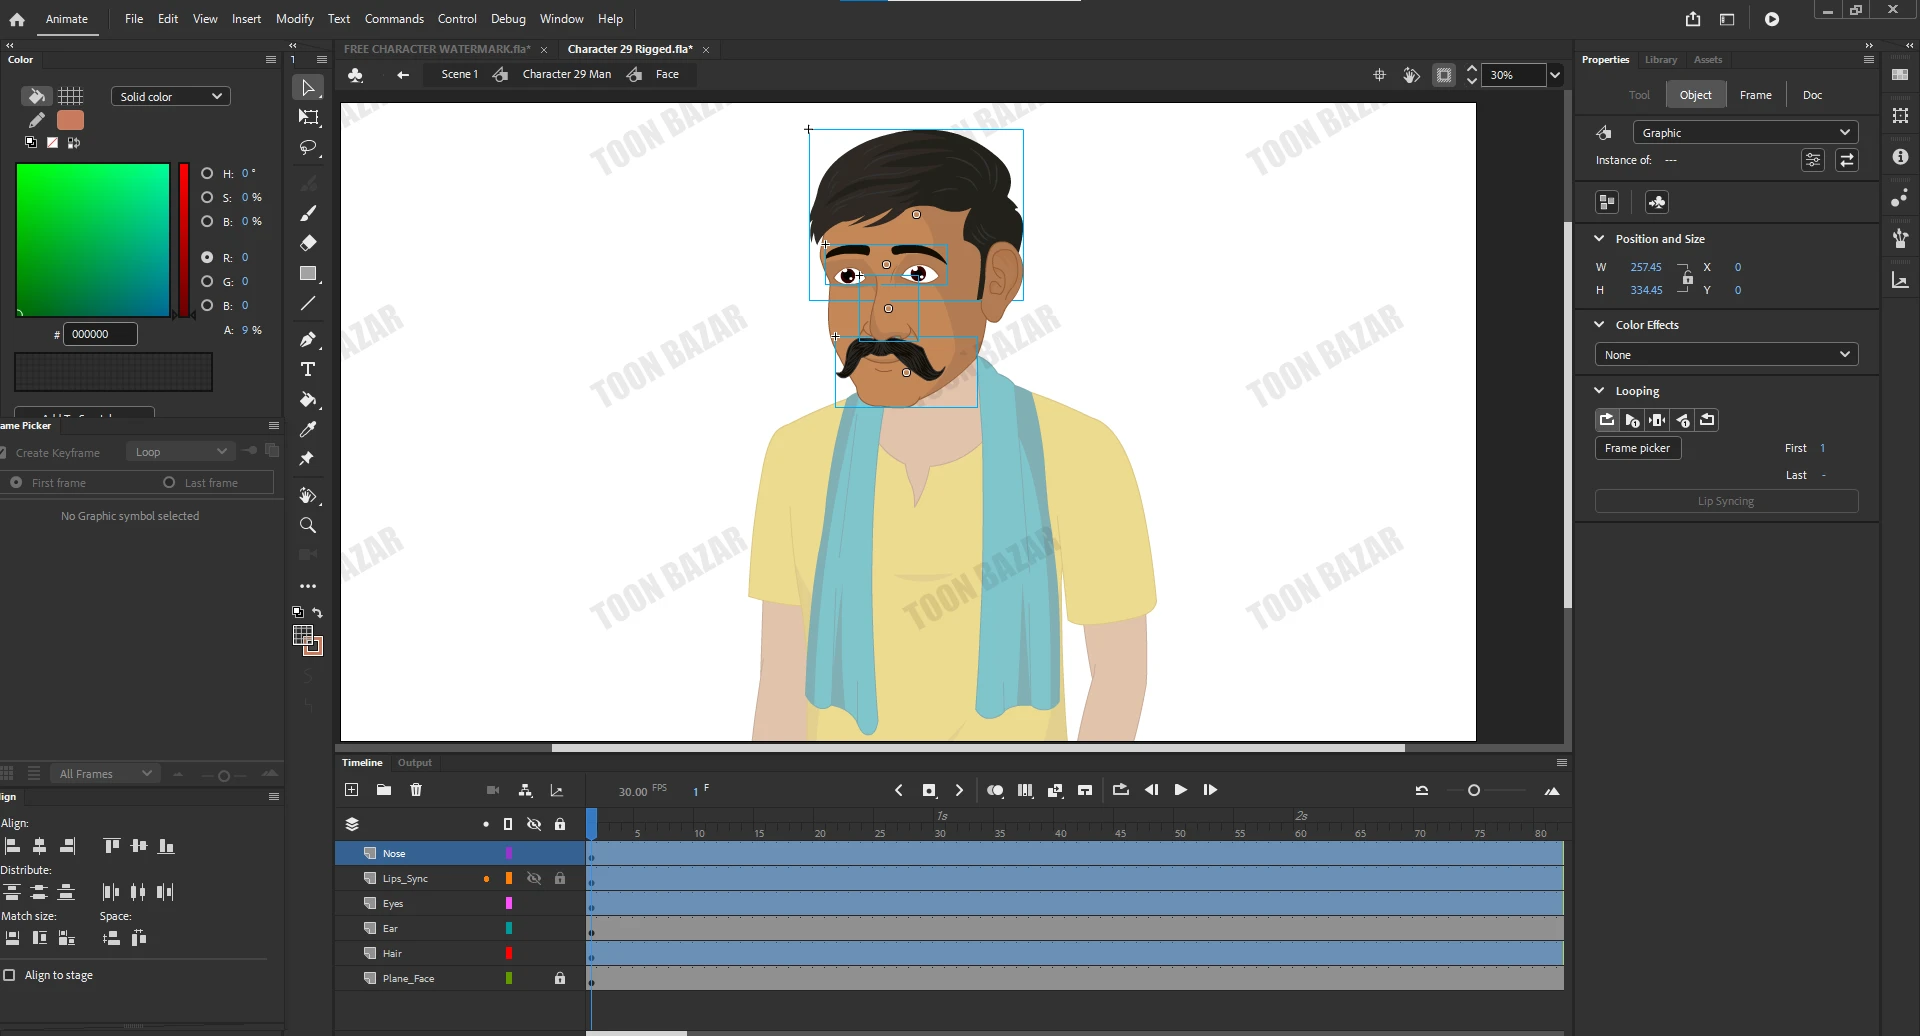
Task: Select the Zoom magnifier tool
Action: point(308,526)
